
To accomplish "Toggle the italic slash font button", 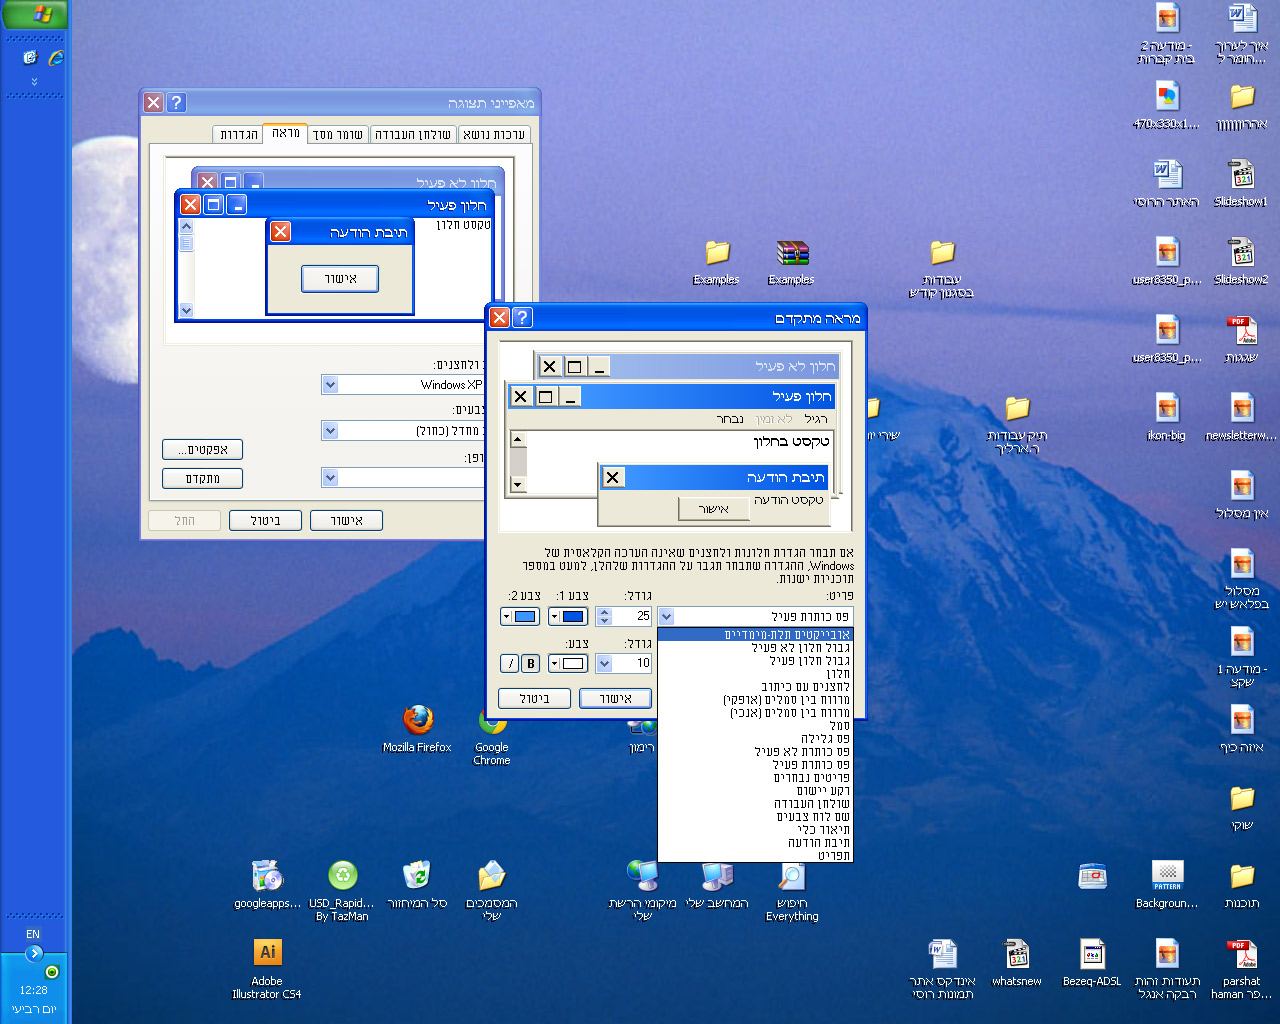I will [x=509, y=663].
